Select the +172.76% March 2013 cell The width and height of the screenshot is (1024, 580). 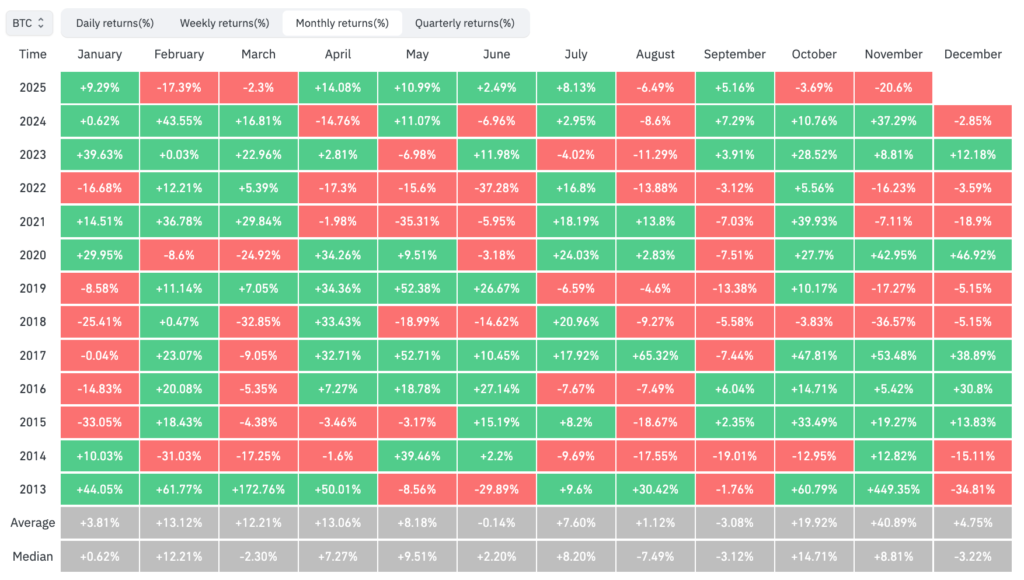point(258,488)
